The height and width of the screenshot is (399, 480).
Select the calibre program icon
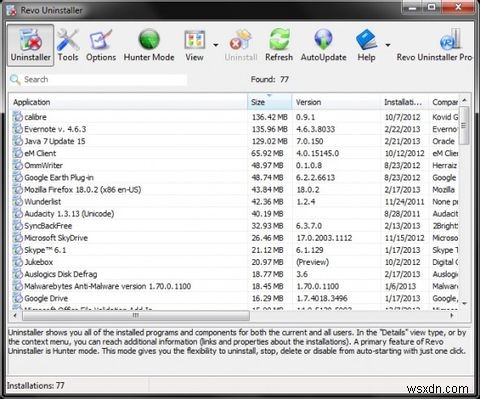point(17,117)
